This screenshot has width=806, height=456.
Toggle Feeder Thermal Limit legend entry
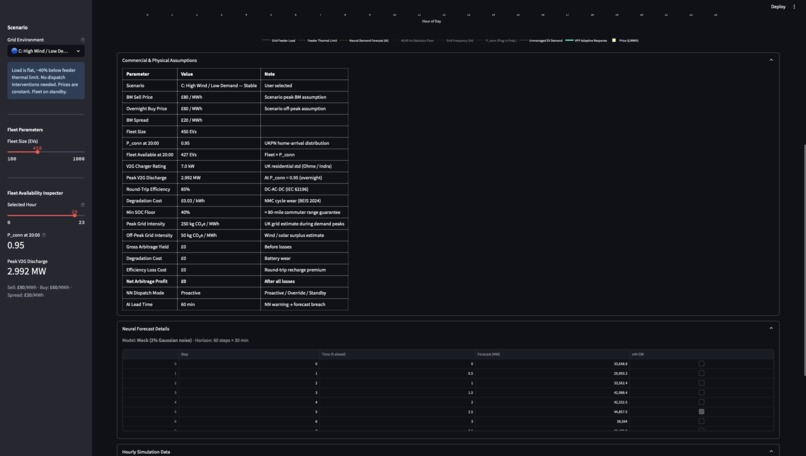[x=318, y=40]
